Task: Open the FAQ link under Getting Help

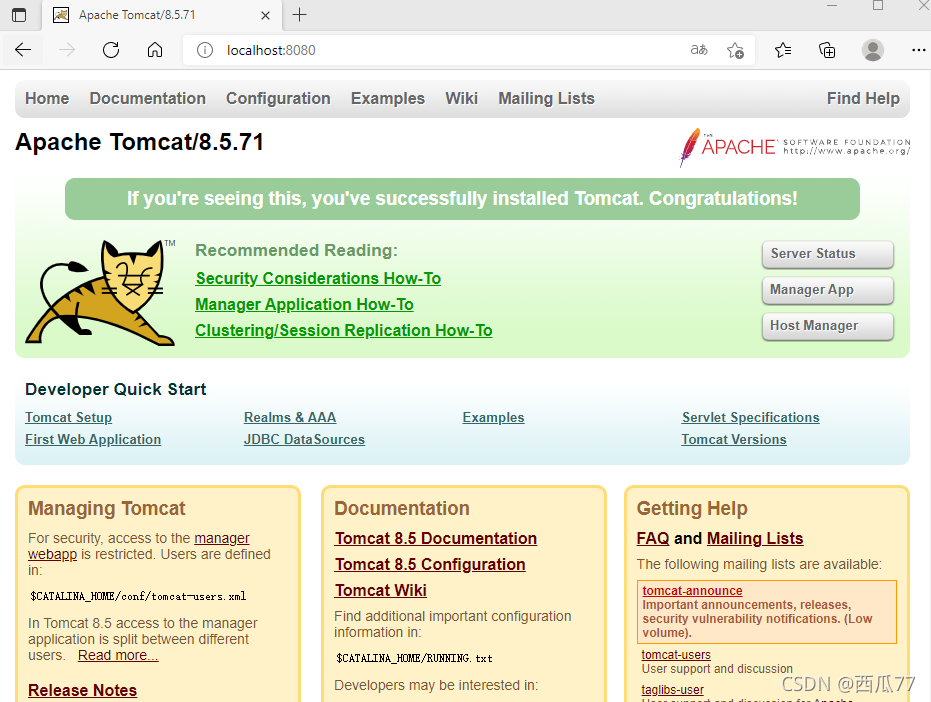Action: click(x=653, y=538)
